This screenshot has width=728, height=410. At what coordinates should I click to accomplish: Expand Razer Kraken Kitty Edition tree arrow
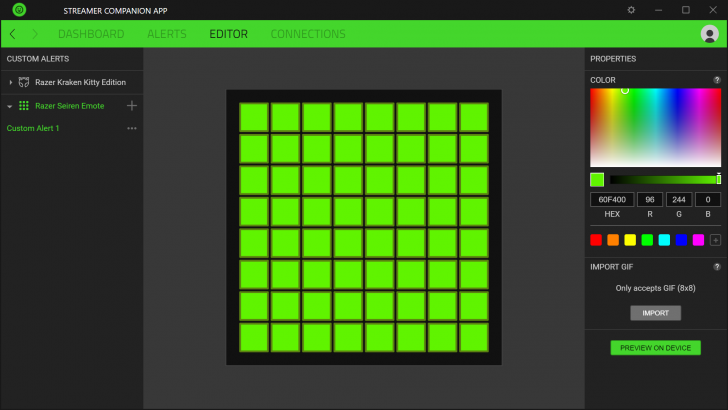pyautogui.click(x=10, y=82)
